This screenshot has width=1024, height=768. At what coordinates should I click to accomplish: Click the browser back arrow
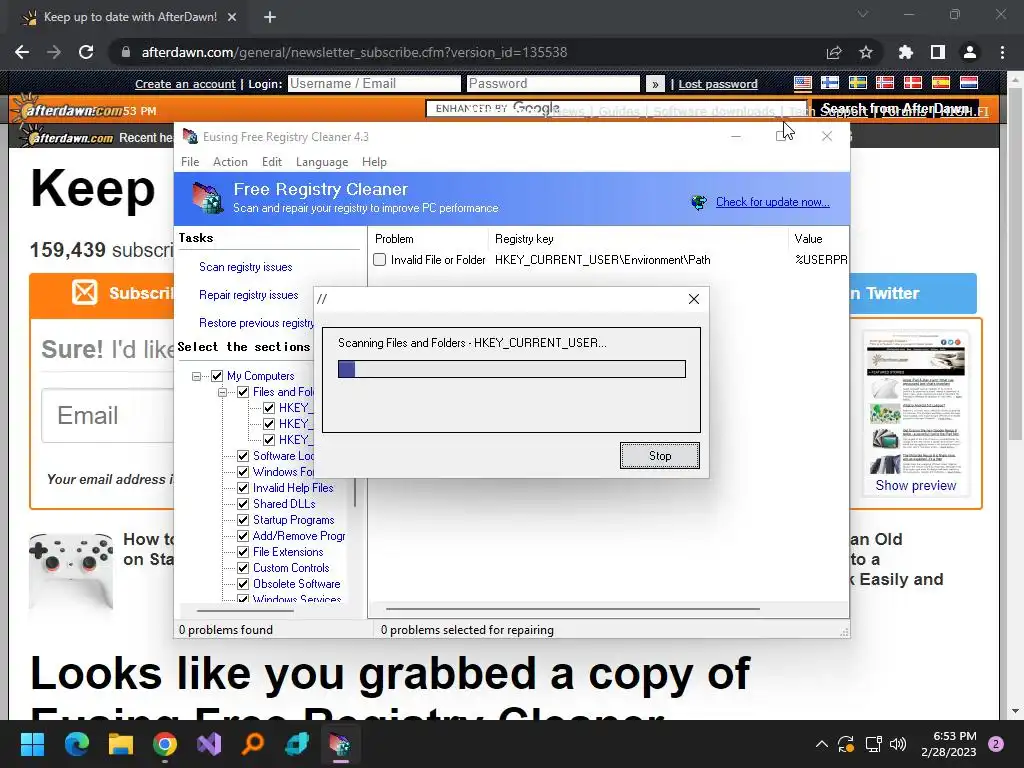click(22, 52)
